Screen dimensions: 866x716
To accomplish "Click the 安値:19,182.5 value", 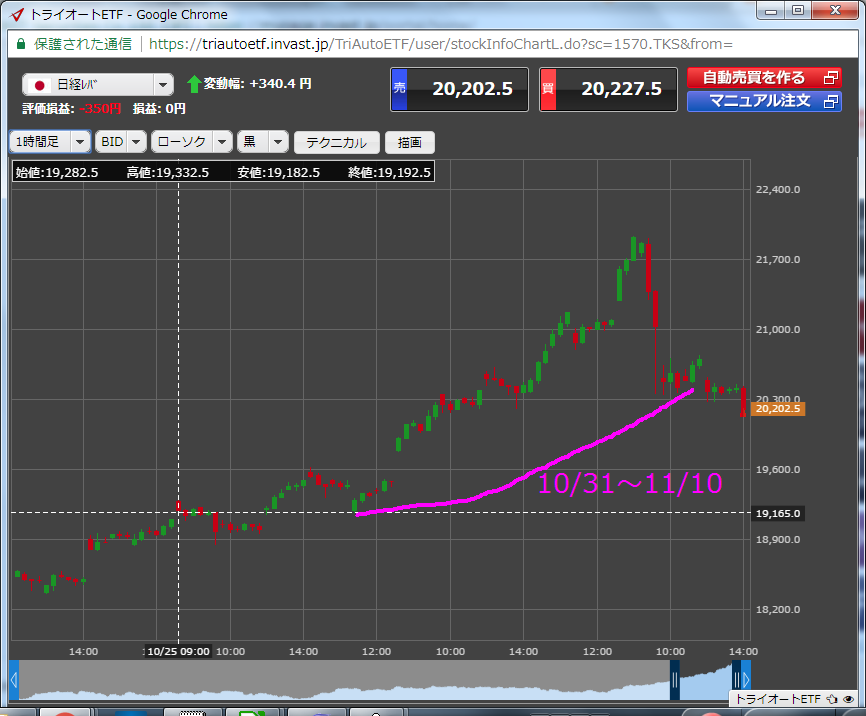I will pyautogui.click(x=279, y=172).
